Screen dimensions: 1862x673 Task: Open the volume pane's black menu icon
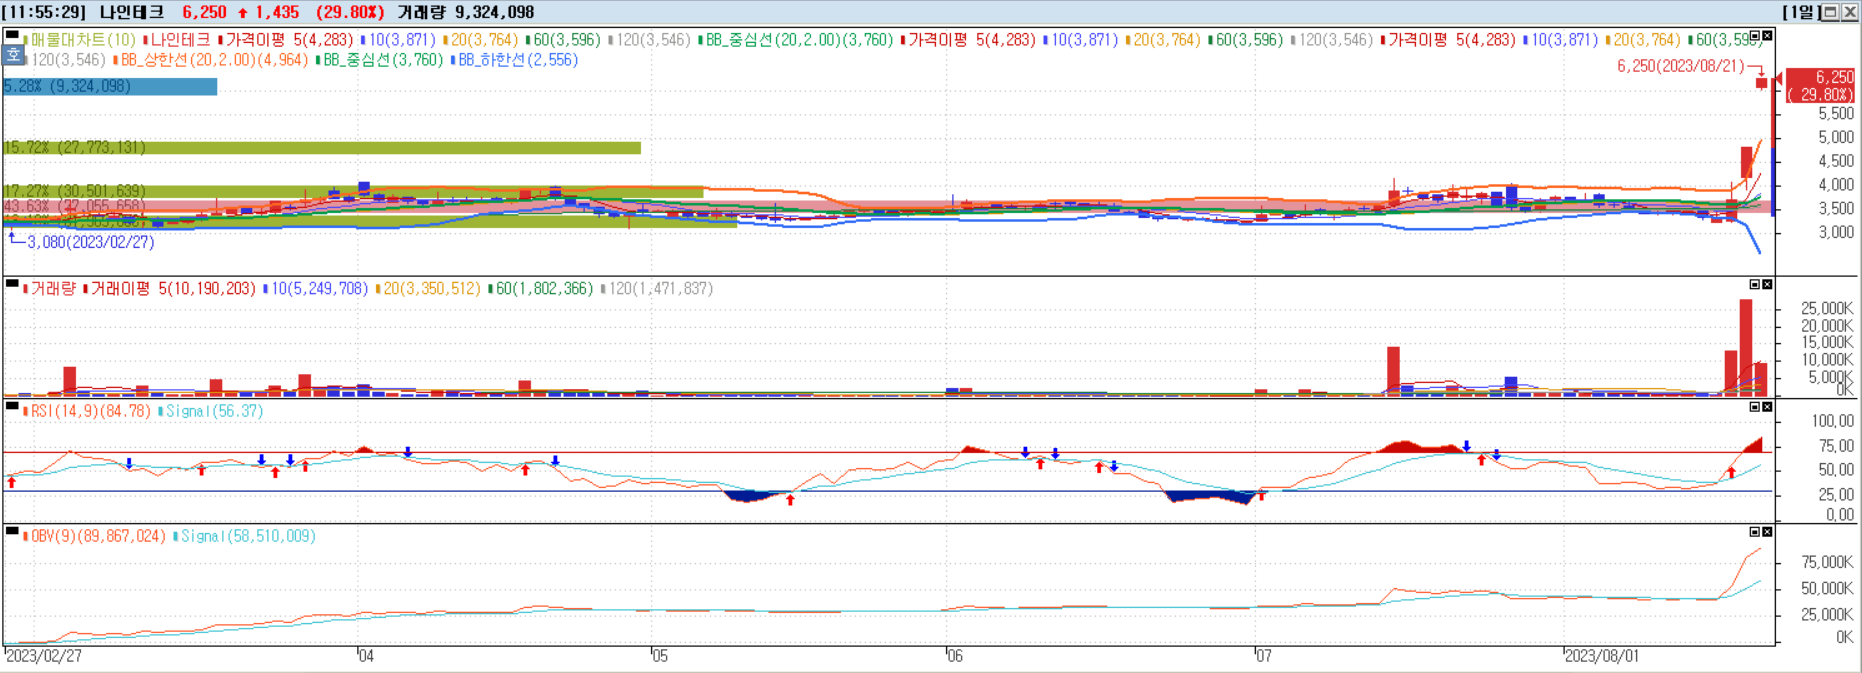12,284
